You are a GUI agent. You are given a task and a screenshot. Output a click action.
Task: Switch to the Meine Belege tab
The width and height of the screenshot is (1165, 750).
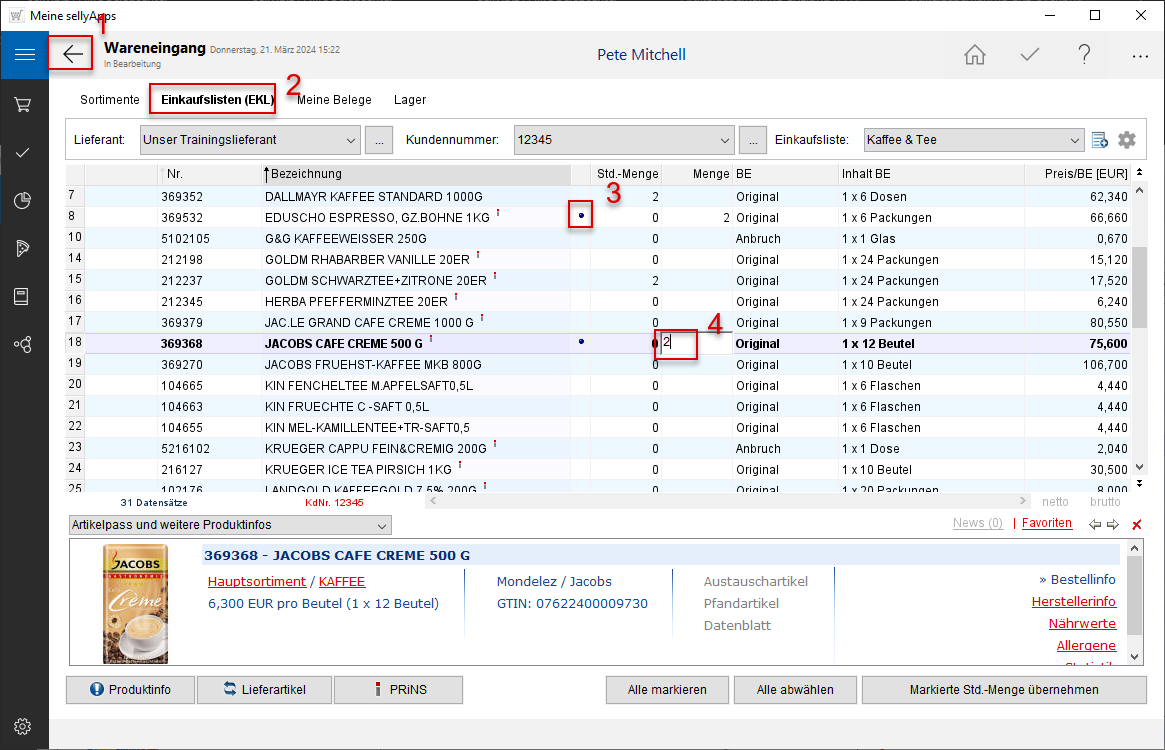pyautogui.click(x=334, y=100)
